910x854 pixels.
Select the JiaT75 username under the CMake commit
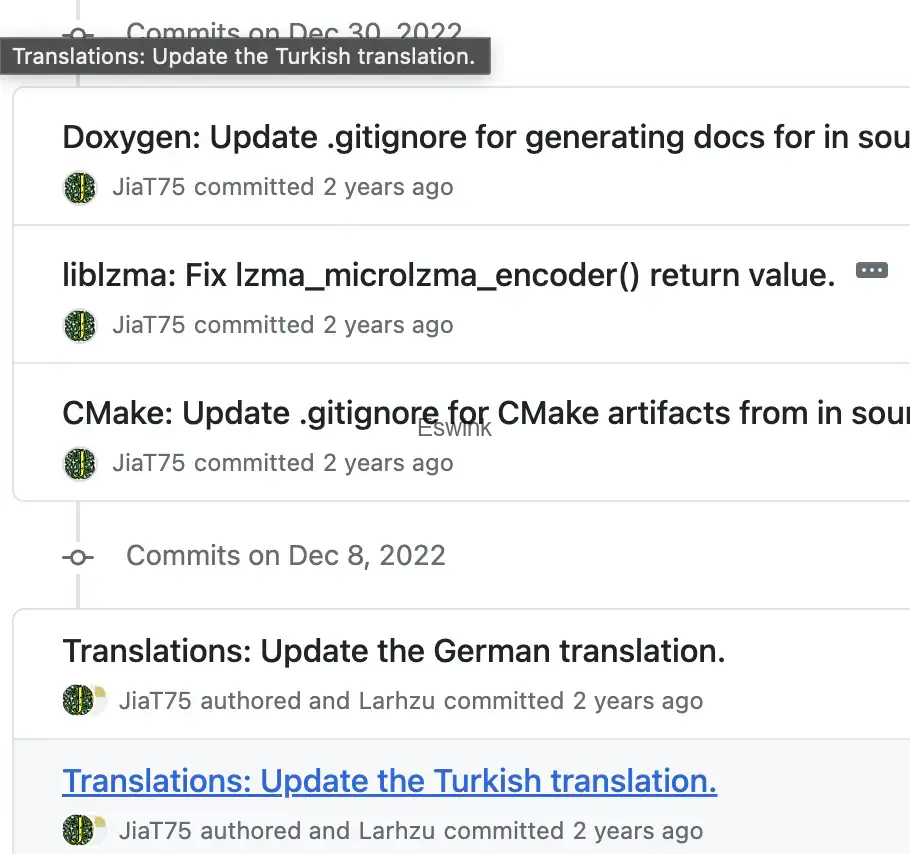149,463
